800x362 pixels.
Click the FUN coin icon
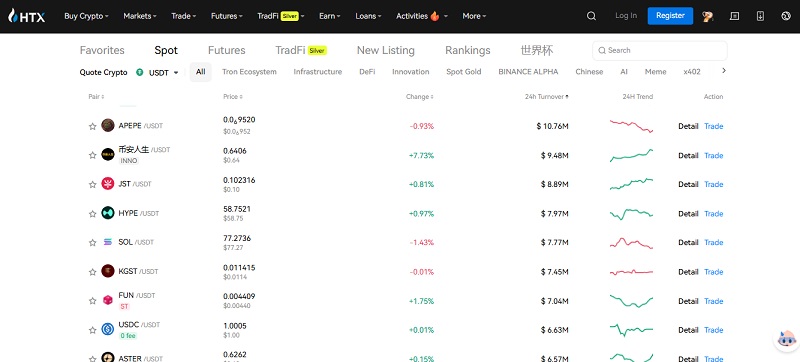[108, 300]
